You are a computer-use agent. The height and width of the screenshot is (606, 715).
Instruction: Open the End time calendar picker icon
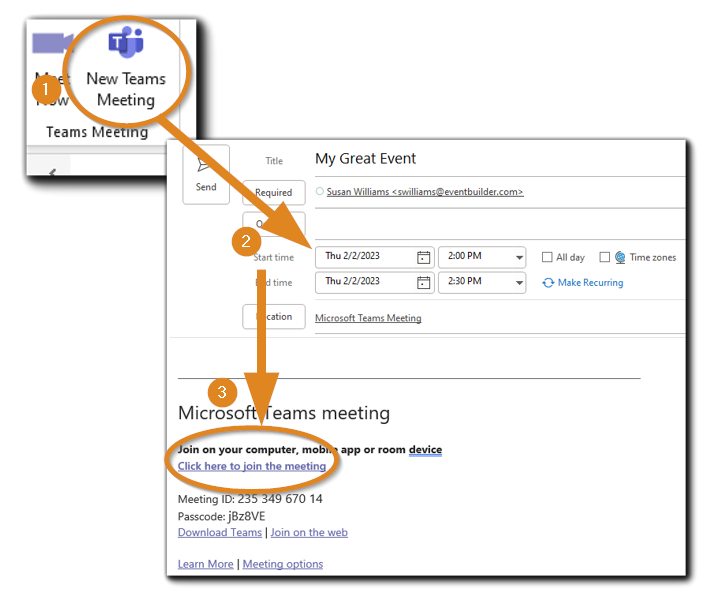[423, 283]
